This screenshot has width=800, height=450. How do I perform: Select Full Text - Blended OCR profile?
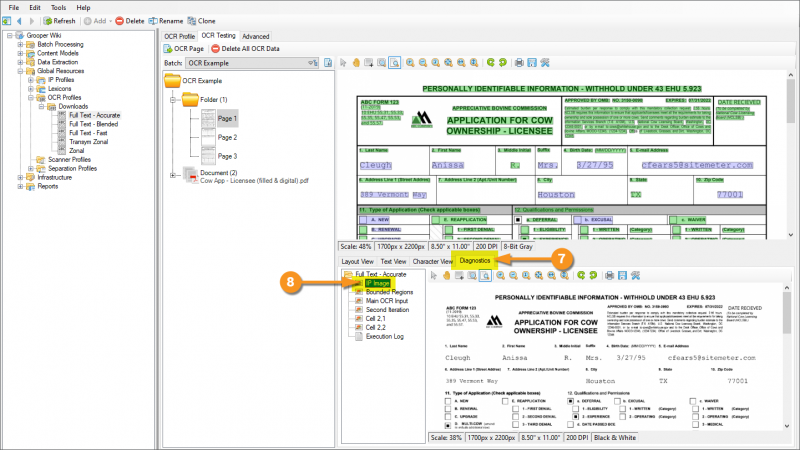coord(95,123)
